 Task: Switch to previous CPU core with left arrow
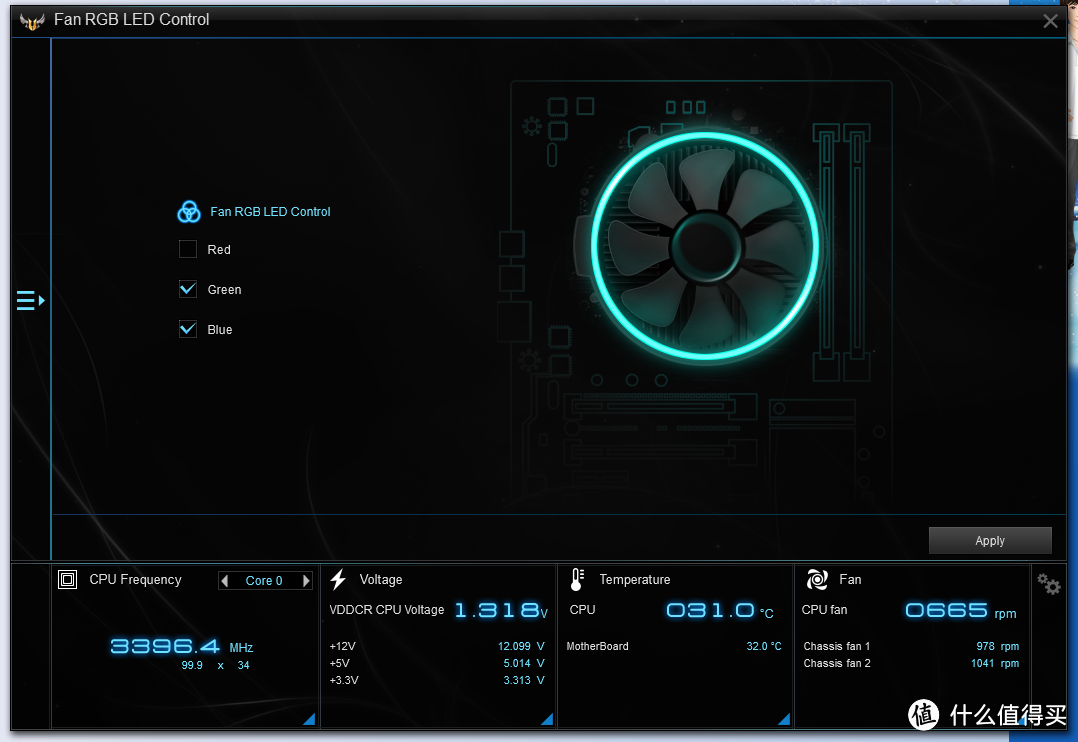point(224,581)
